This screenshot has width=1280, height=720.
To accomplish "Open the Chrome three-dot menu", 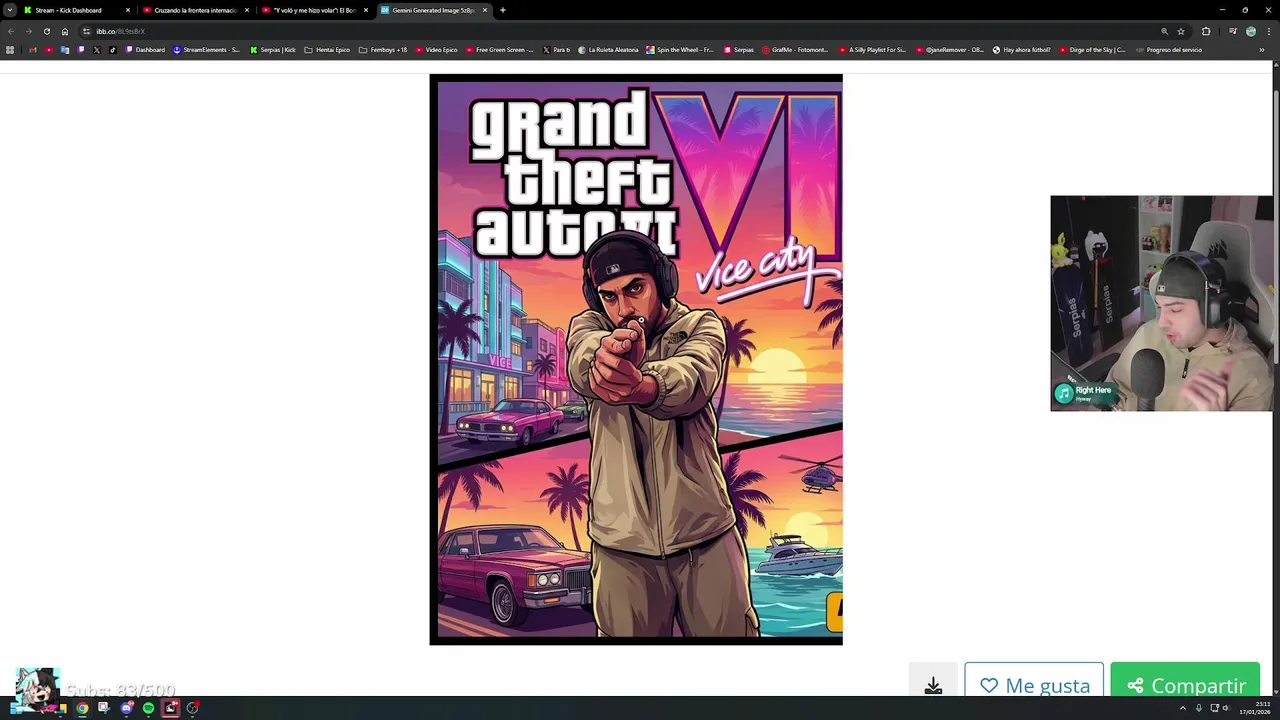I will (1269, 31).
